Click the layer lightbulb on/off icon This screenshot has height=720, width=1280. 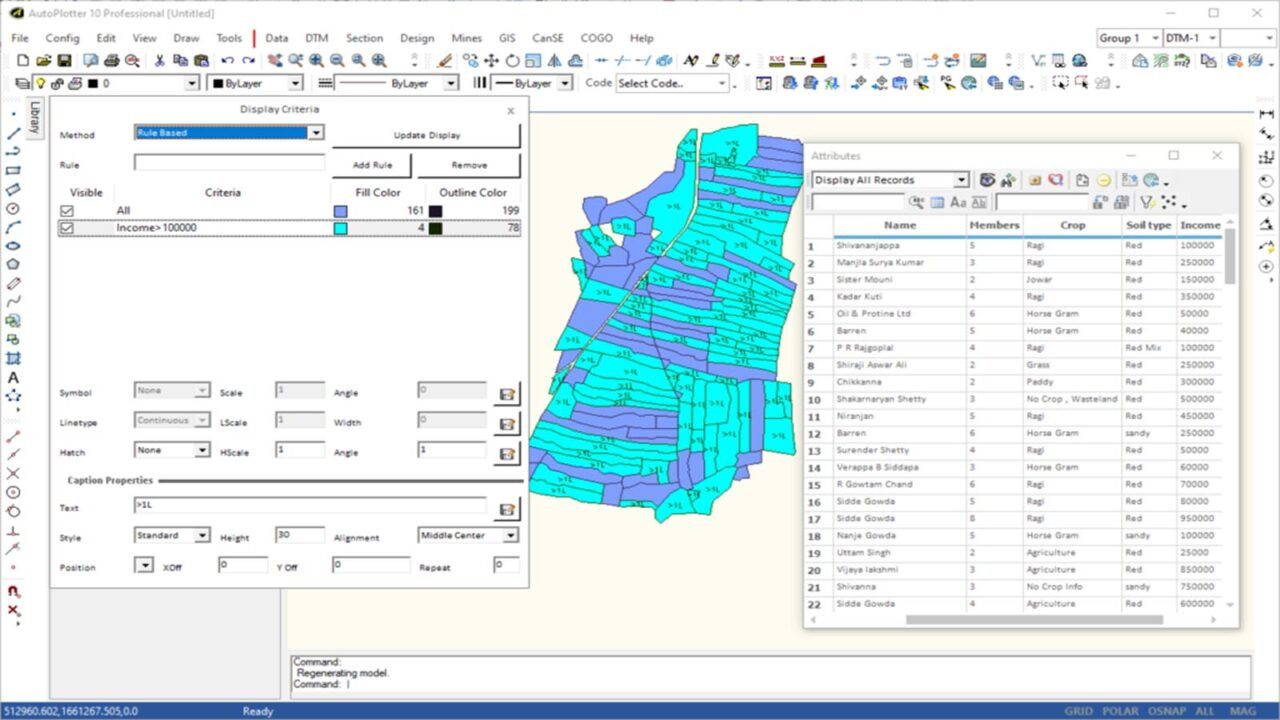point(41,84)
